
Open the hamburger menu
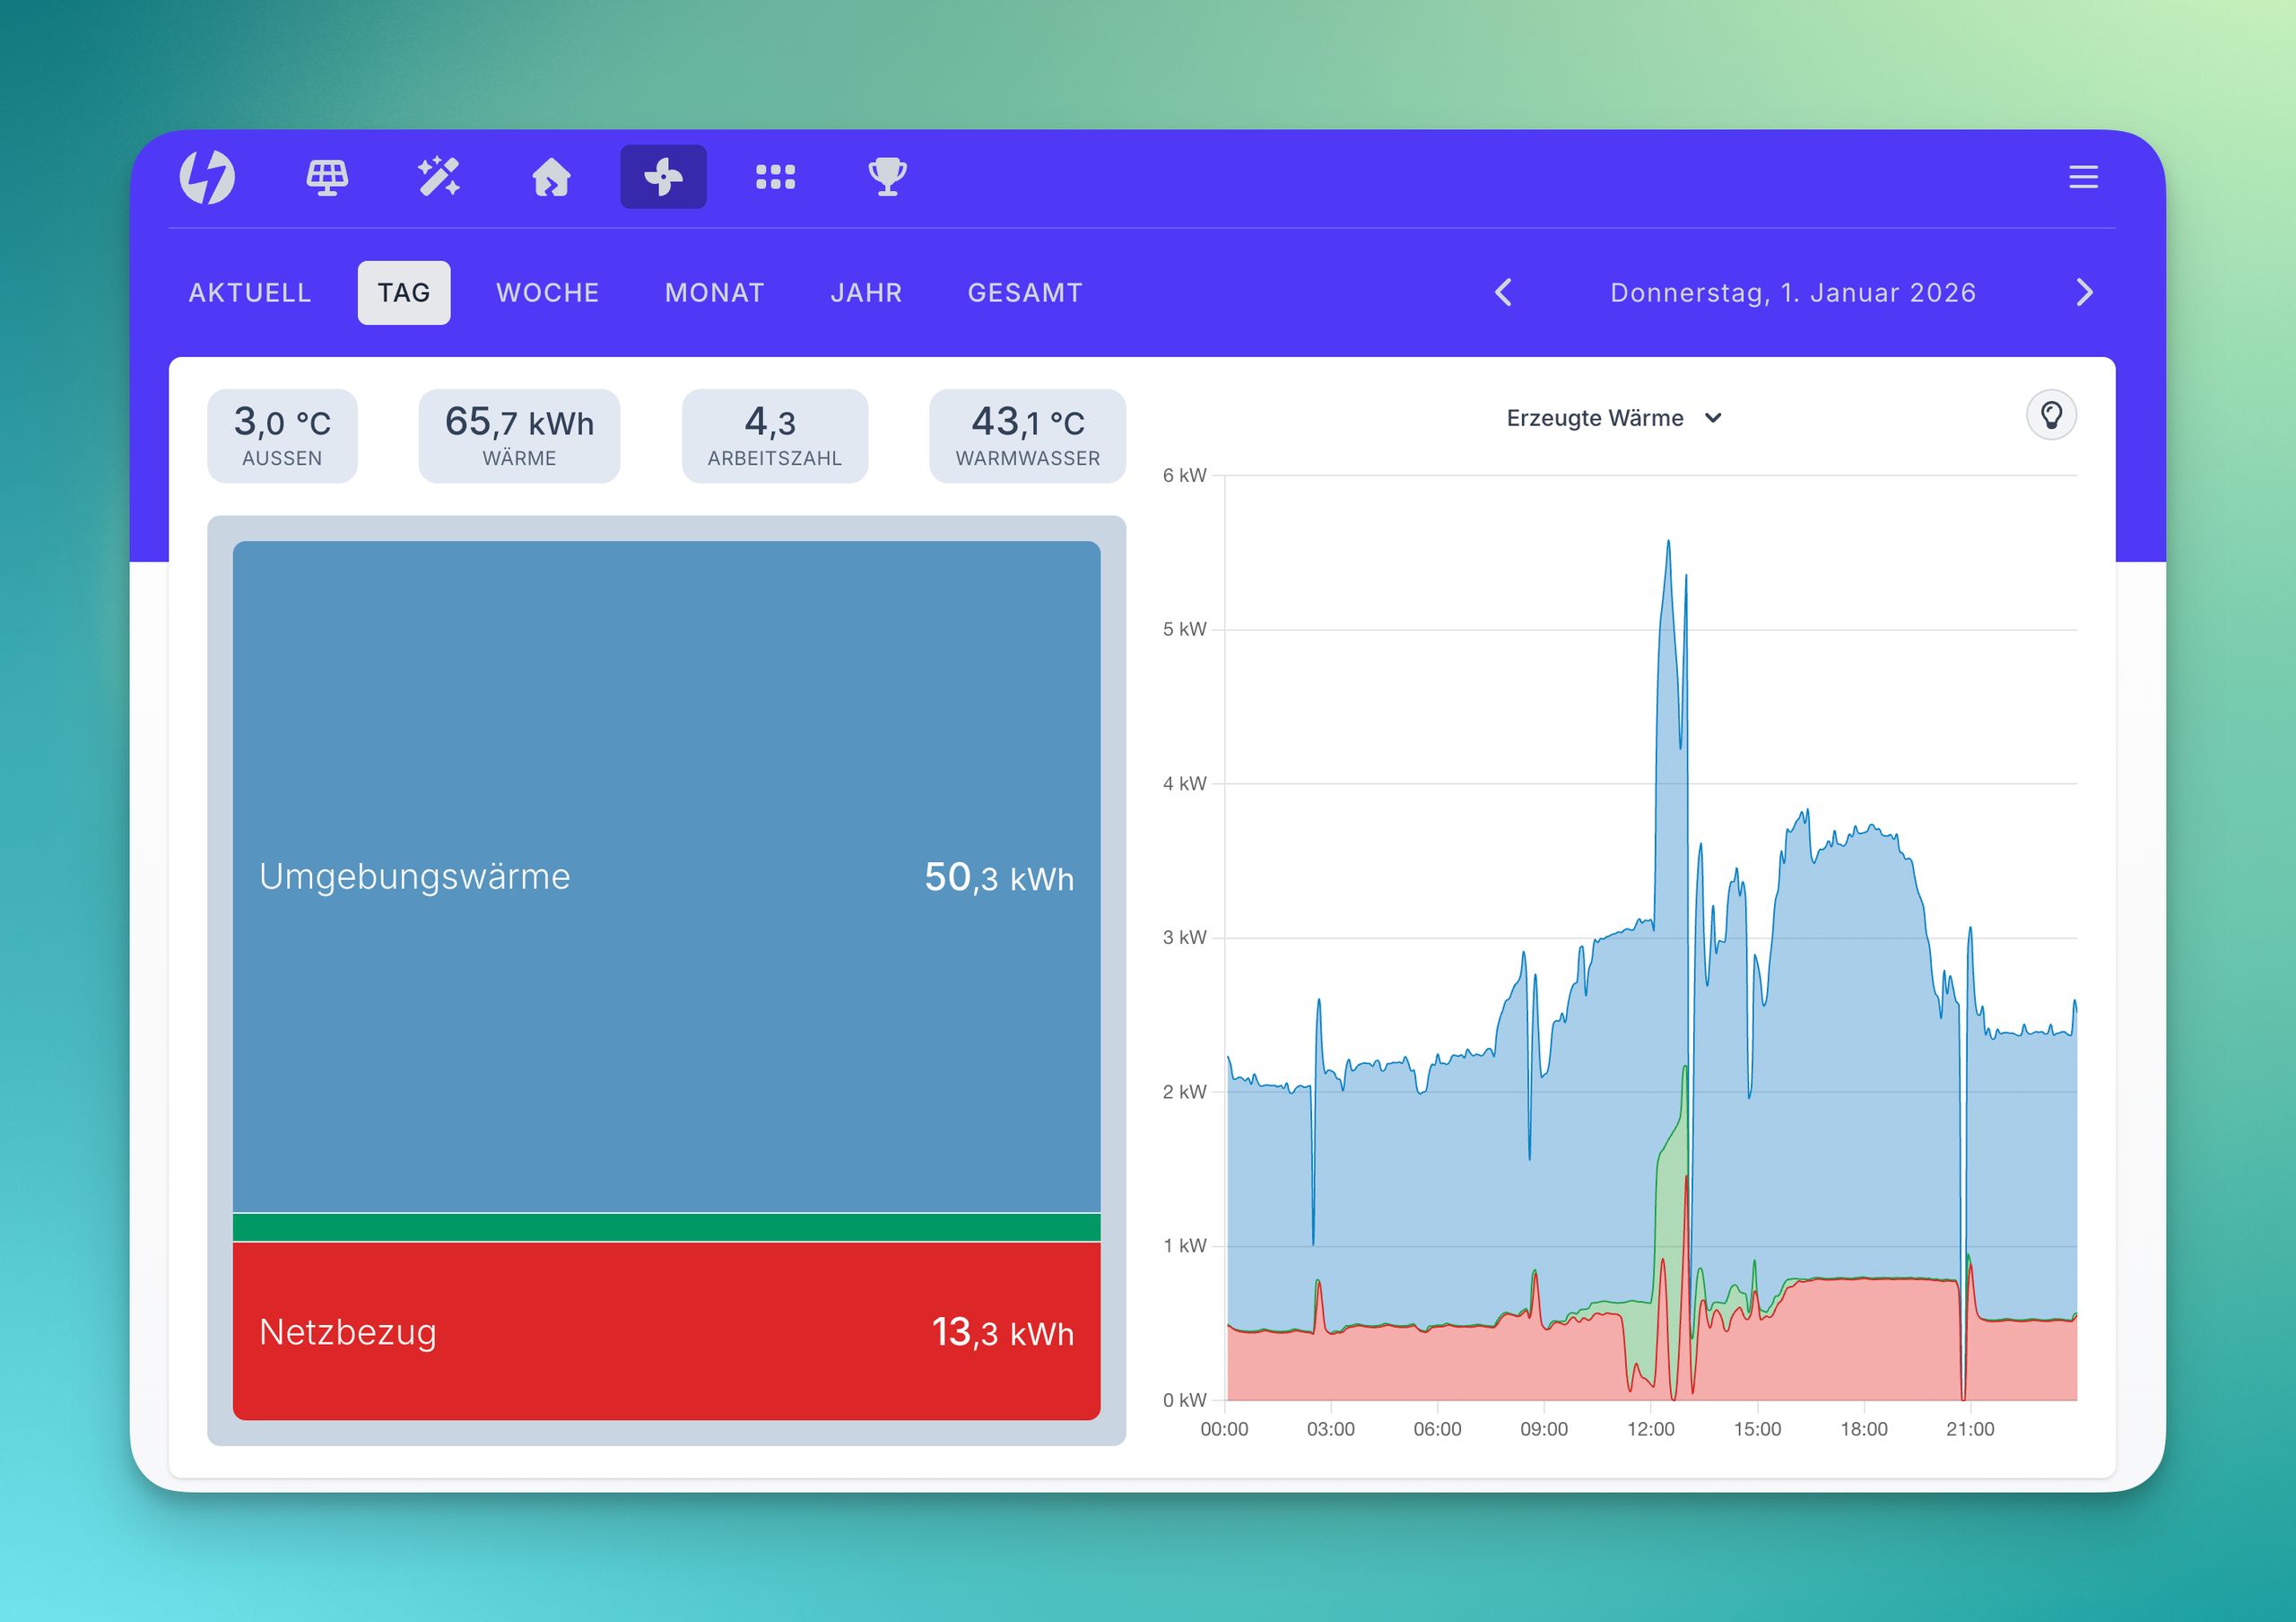[x=2083, y=177]
